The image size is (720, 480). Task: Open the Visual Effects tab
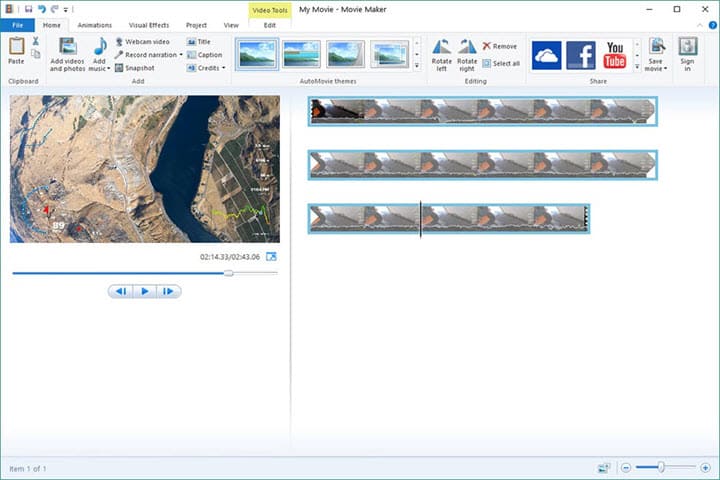pyautogui.click(x=150, y=24)
